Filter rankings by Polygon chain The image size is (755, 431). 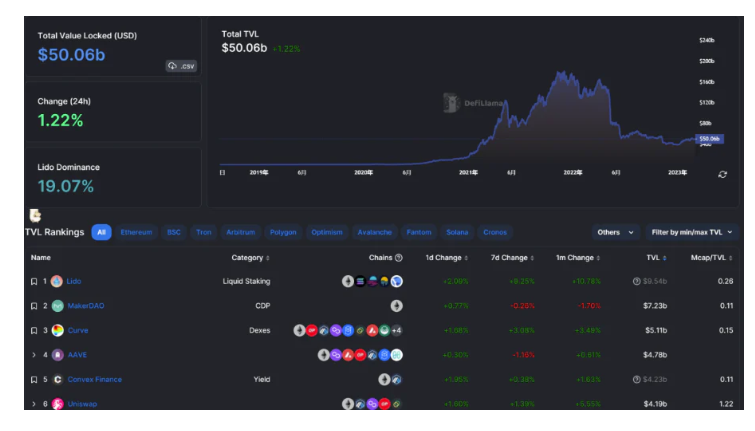coord(283,232)
